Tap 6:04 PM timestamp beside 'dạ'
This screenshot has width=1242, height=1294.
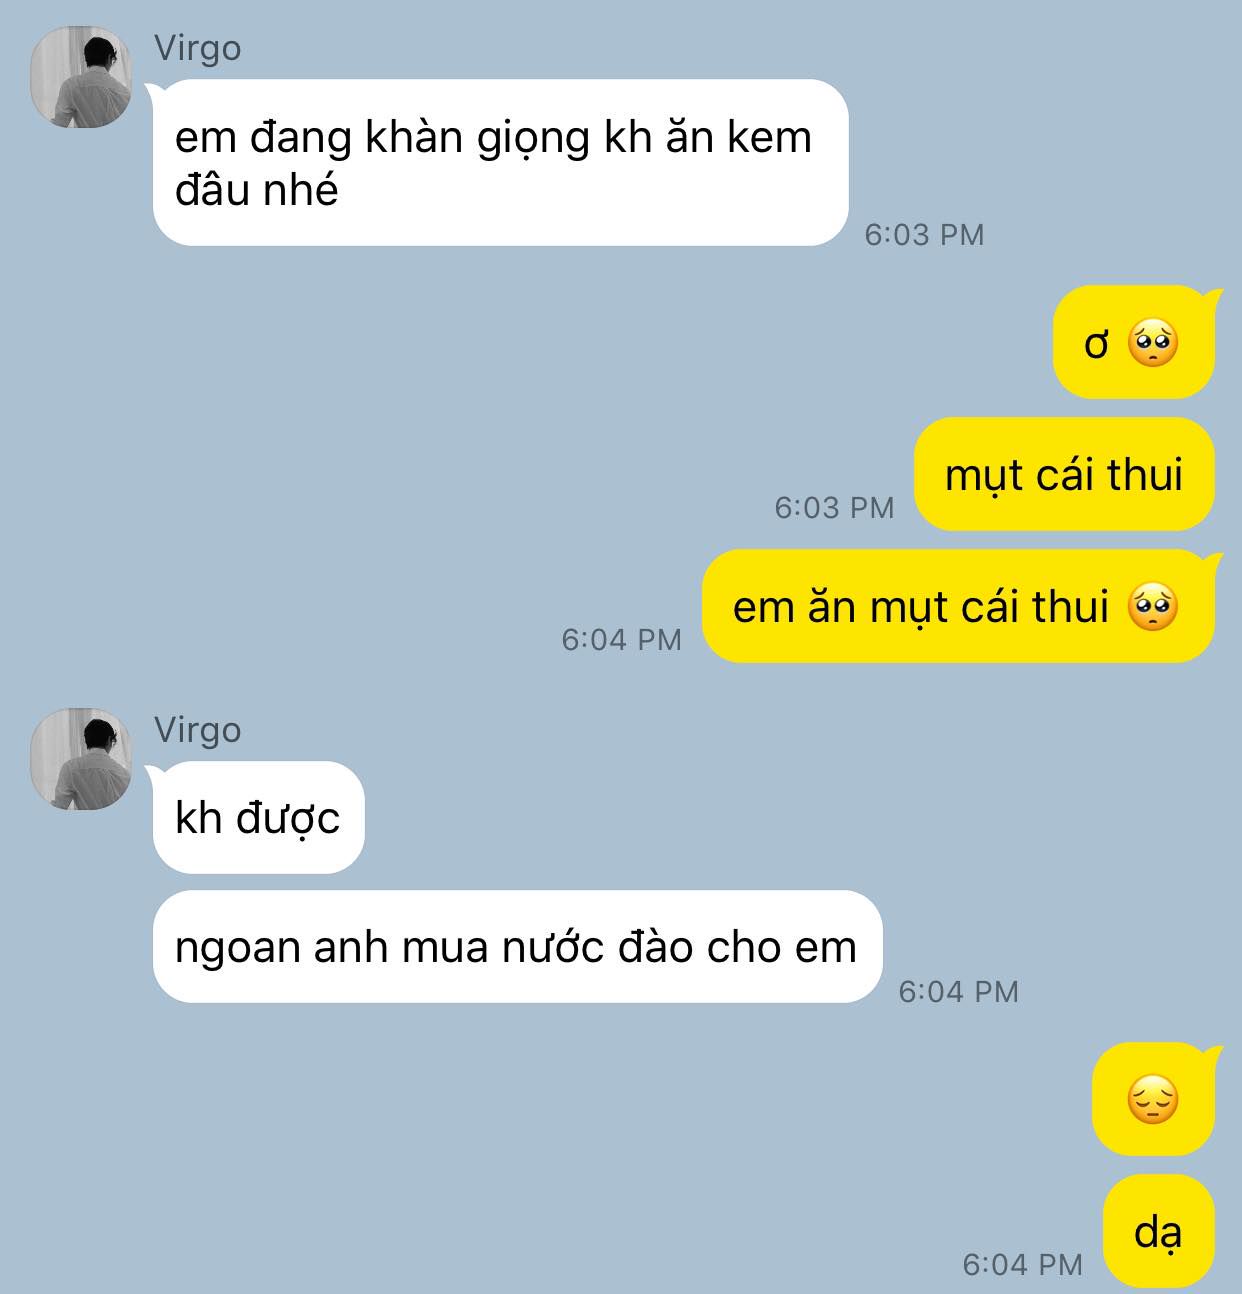1023,1265
